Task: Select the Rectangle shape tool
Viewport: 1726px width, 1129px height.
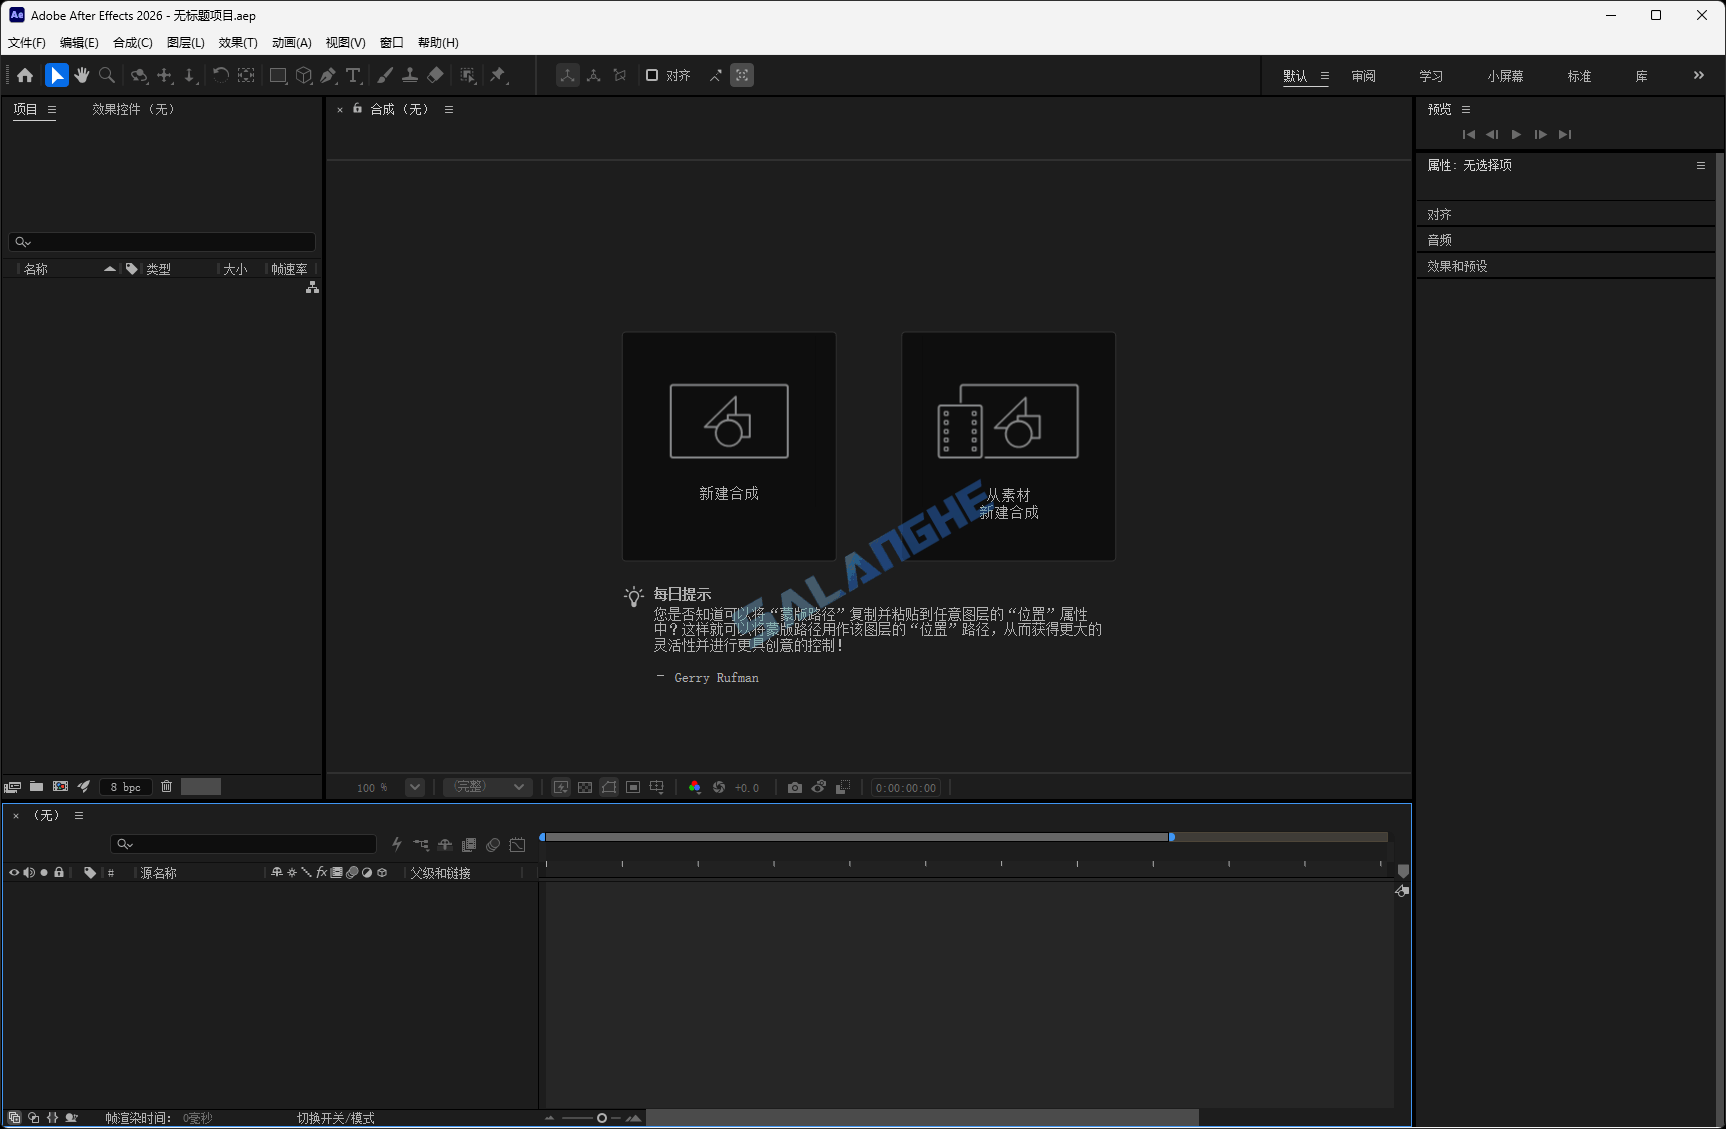Action: tap(278, 75)
